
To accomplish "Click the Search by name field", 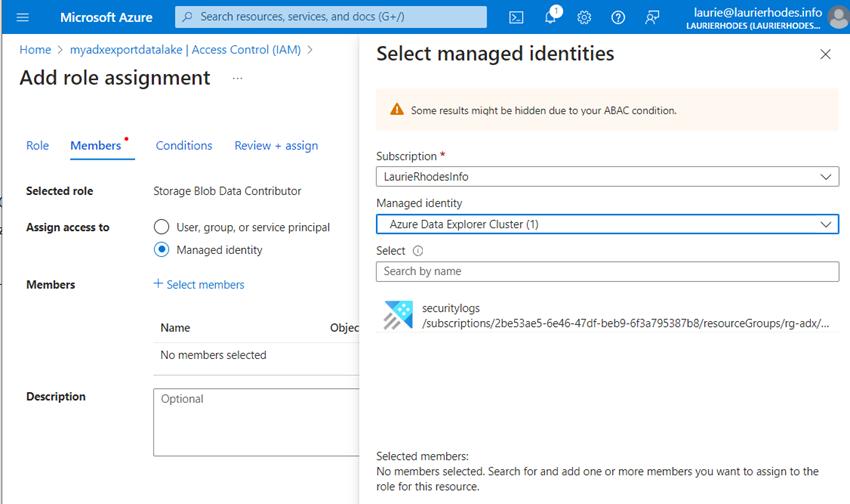I will 608,272.
